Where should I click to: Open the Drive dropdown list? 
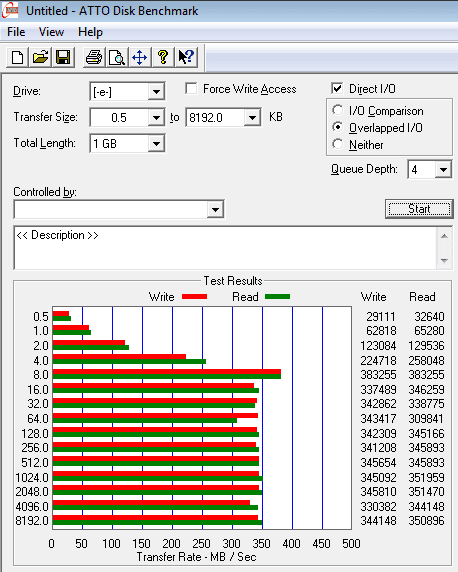[156, 92]
